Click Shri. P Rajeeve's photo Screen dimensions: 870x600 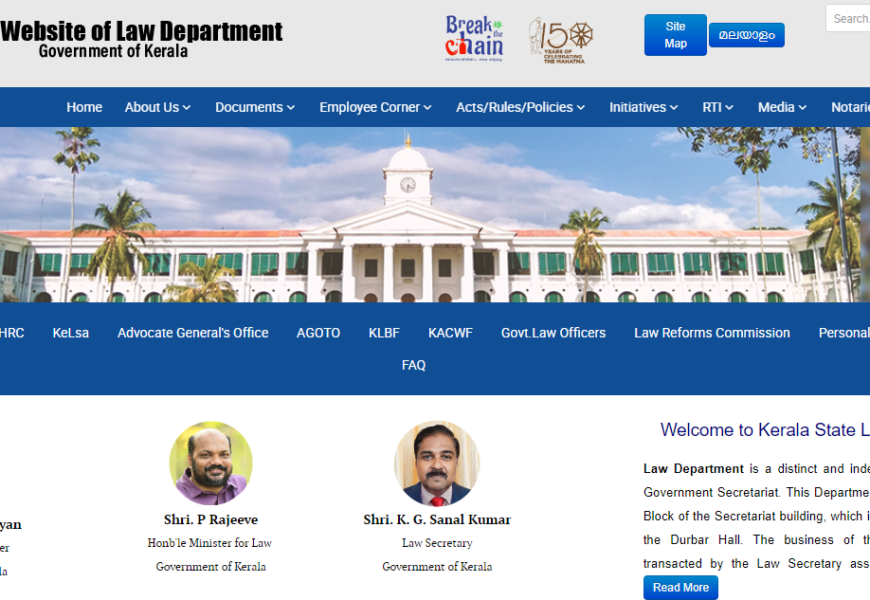pyautogui.click(x=211, y=463)
